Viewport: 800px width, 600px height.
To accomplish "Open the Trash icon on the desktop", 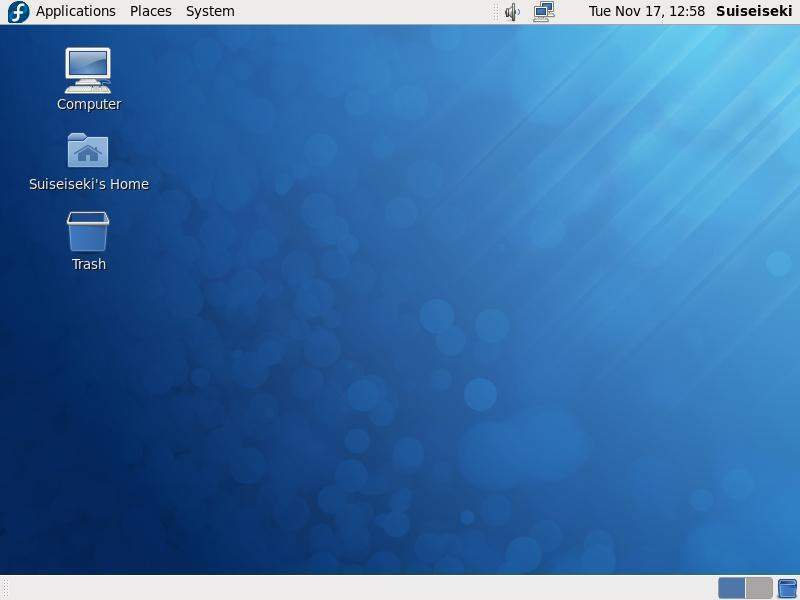I will (x=88, y=232).
